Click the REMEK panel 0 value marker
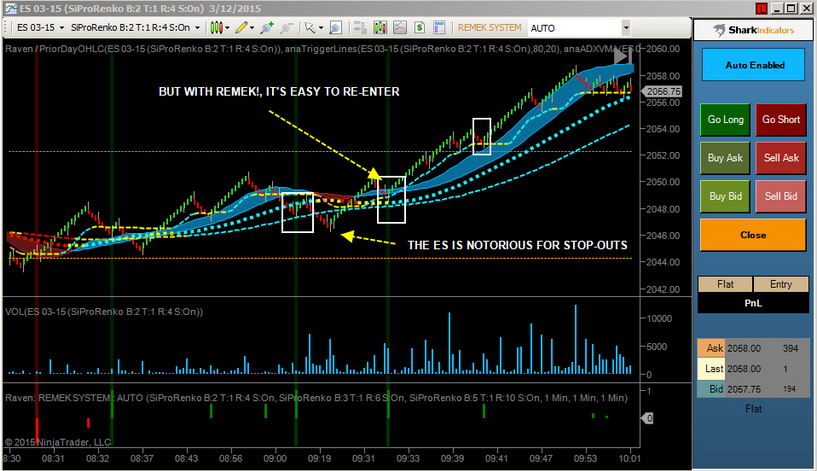This screenshot has height=471, width=817. 648,418
